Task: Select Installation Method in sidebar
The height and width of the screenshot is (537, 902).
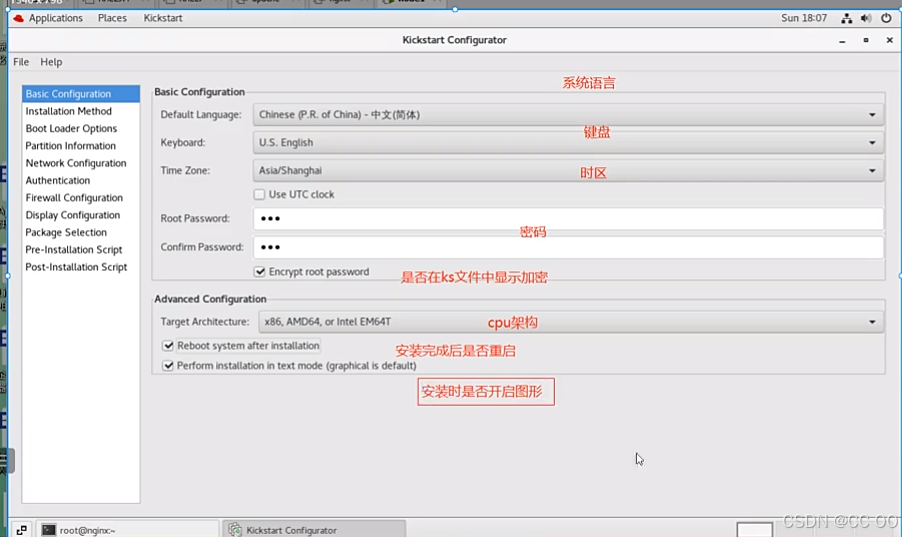Action: pos(81,111)
